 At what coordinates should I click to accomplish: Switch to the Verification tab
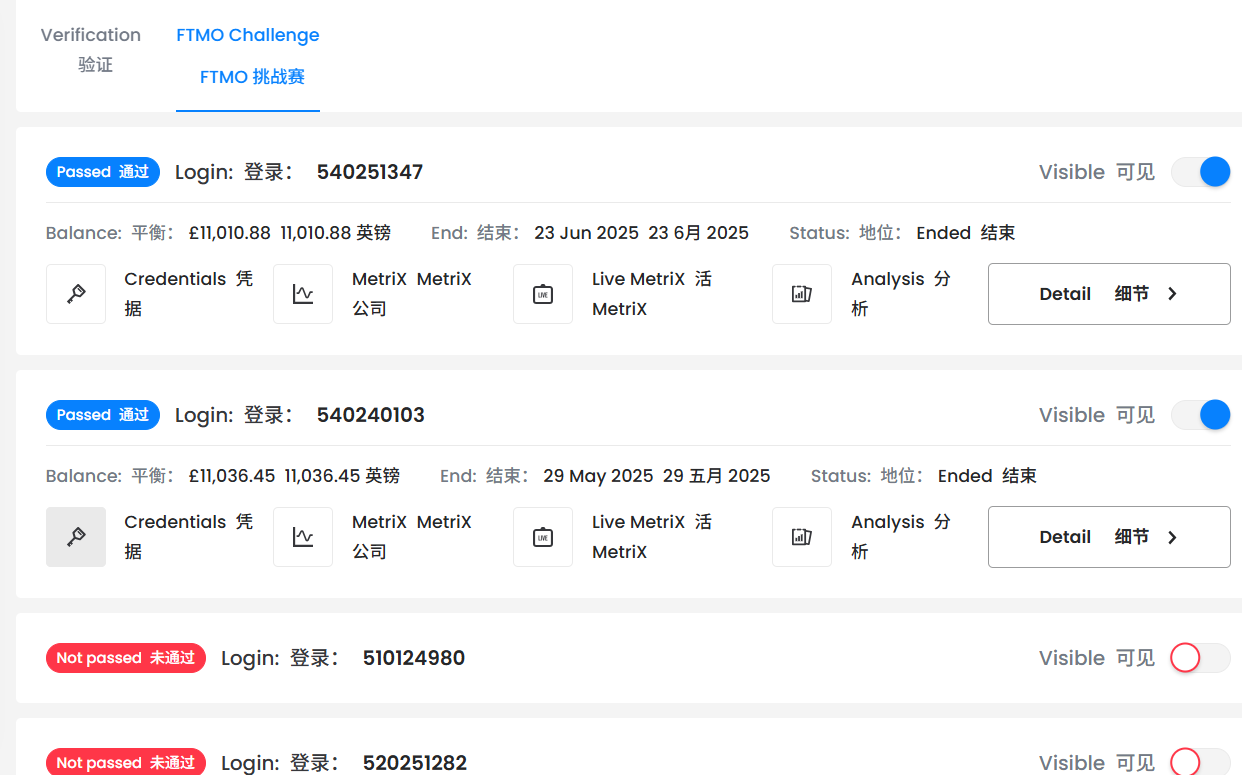click(91, 50)
